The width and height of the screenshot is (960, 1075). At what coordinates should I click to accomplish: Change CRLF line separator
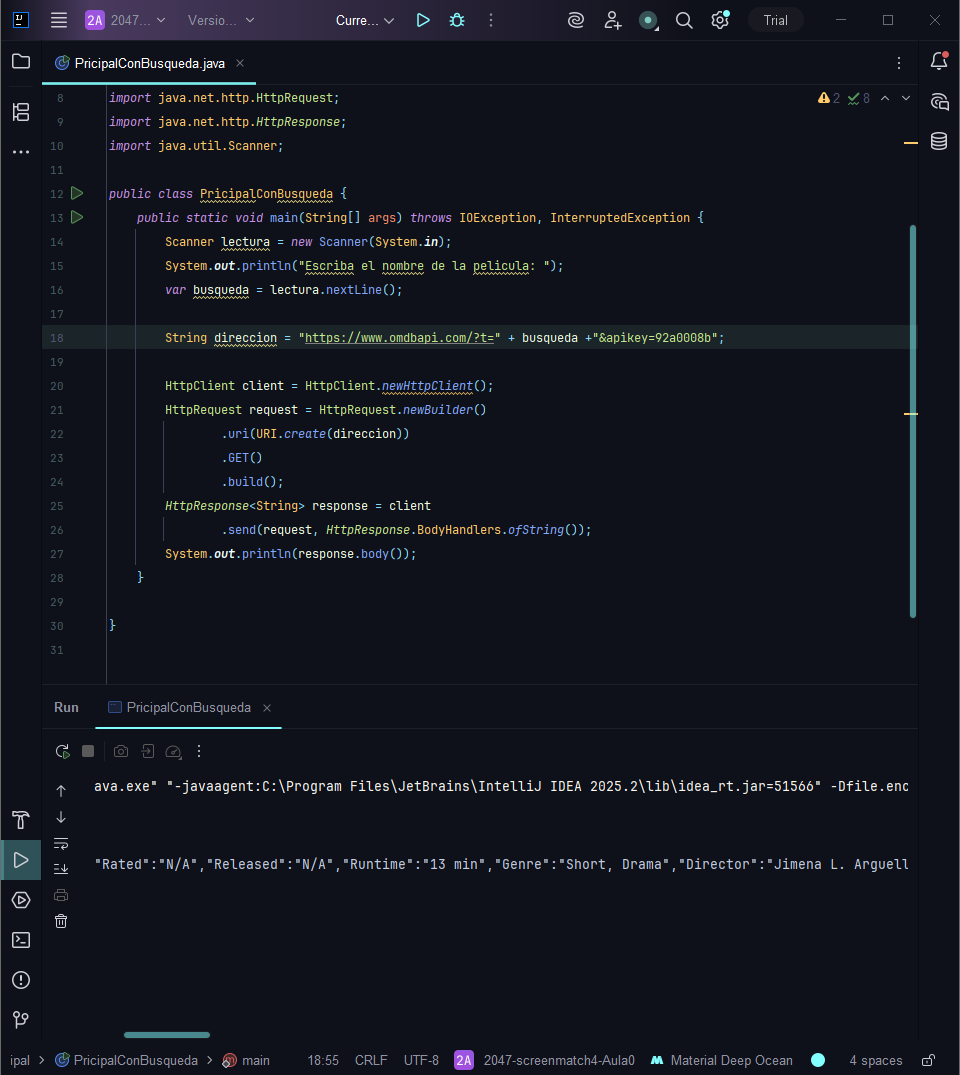tap(371, 1060)
